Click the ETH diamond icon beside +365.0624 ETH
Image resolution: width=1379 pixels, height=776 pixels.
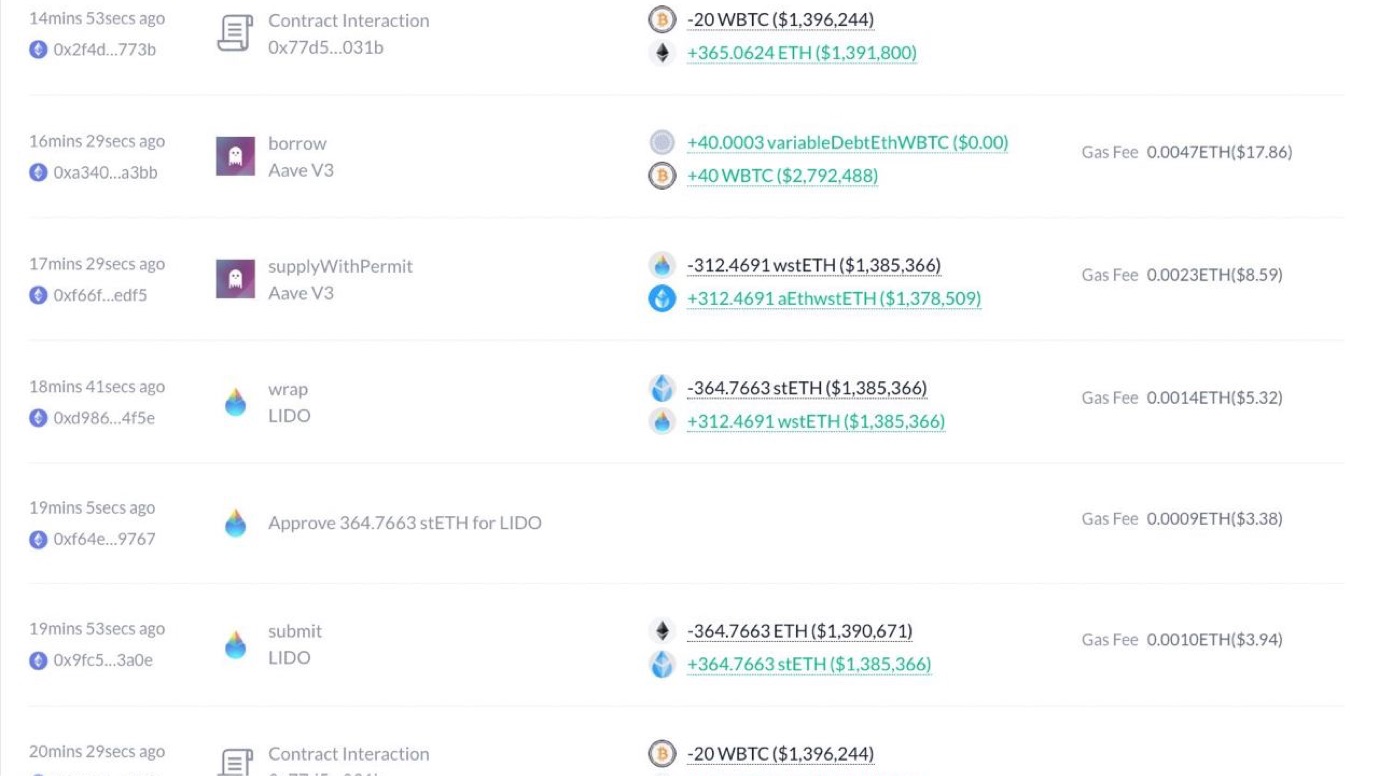click(662, 53)
